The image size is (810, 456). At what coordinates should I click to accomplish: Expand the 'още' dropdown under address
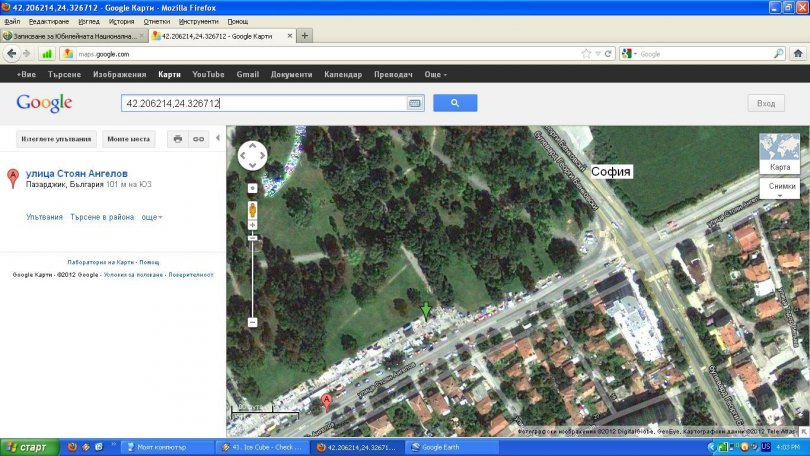152,217
